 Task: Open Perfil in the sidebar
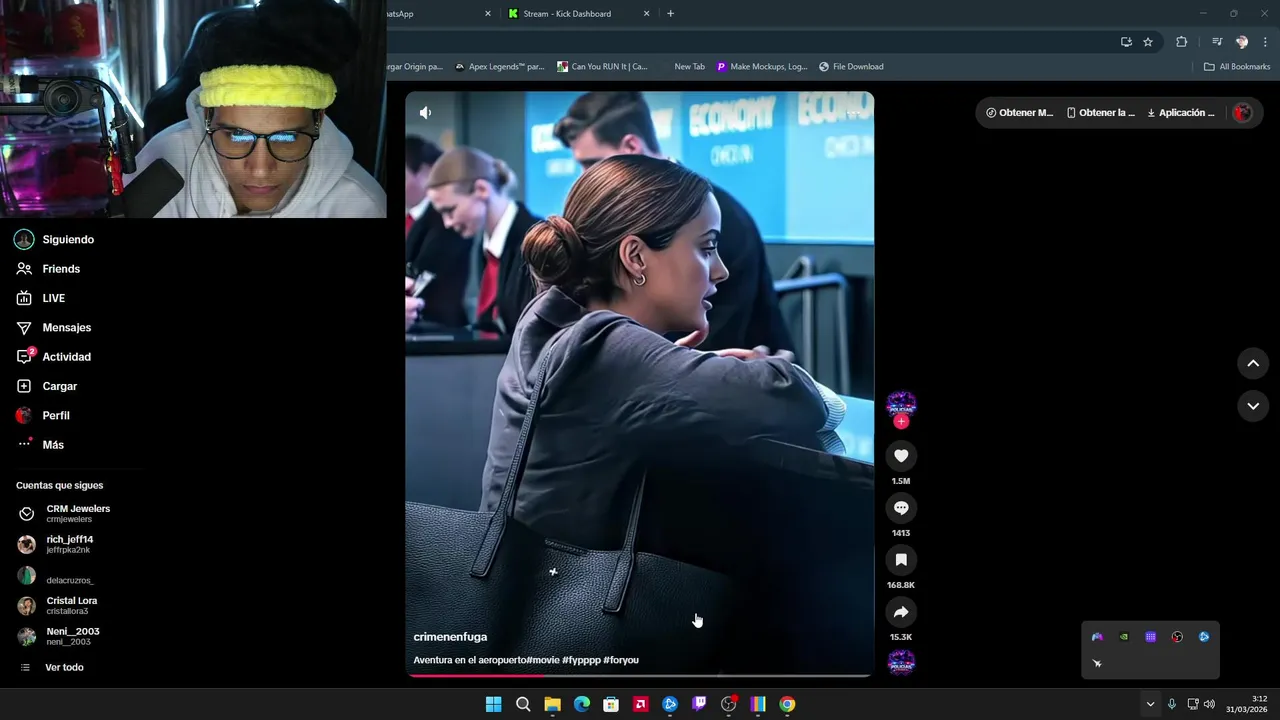point(43,416)
